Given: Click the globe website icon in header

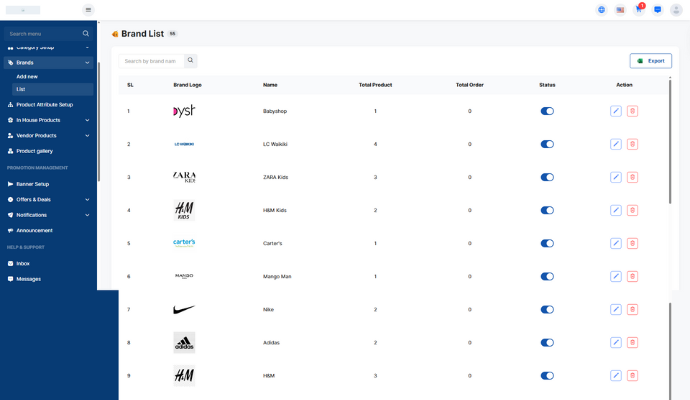Looking at the screenshot, I should pos(602,9).
